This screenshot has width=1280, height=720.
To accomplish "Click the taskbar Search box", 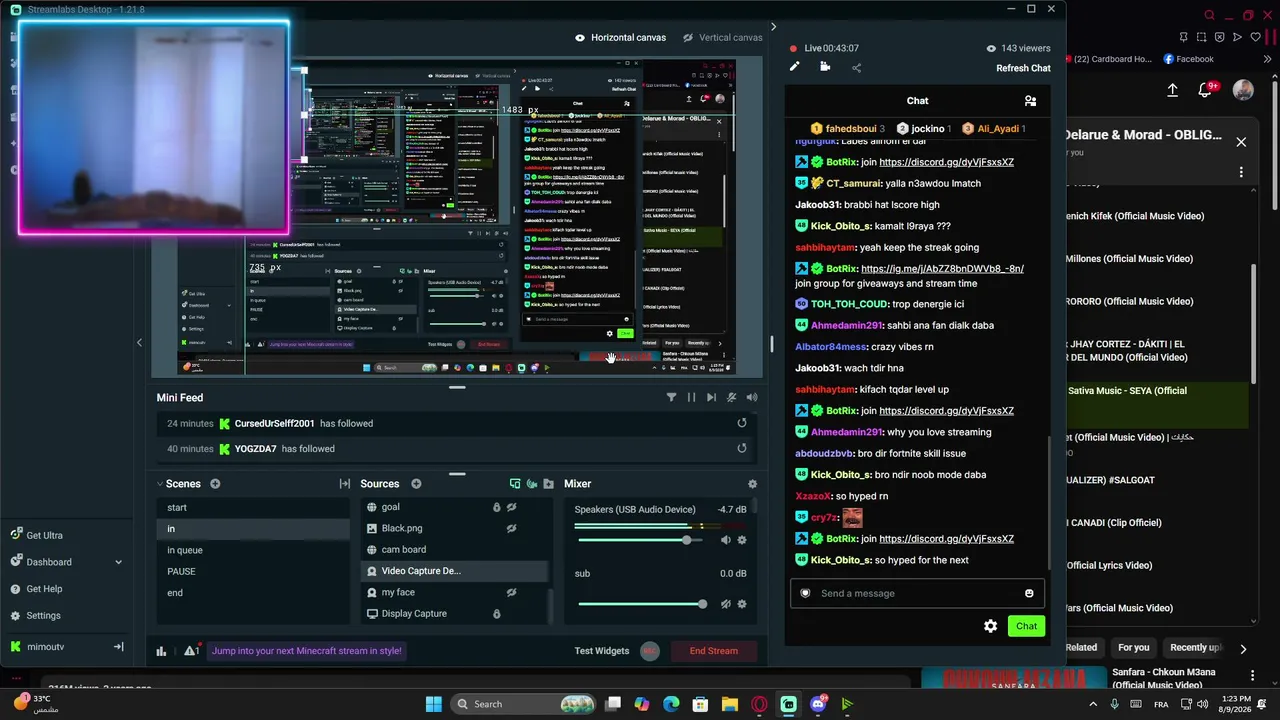I will tap(522, 704).
